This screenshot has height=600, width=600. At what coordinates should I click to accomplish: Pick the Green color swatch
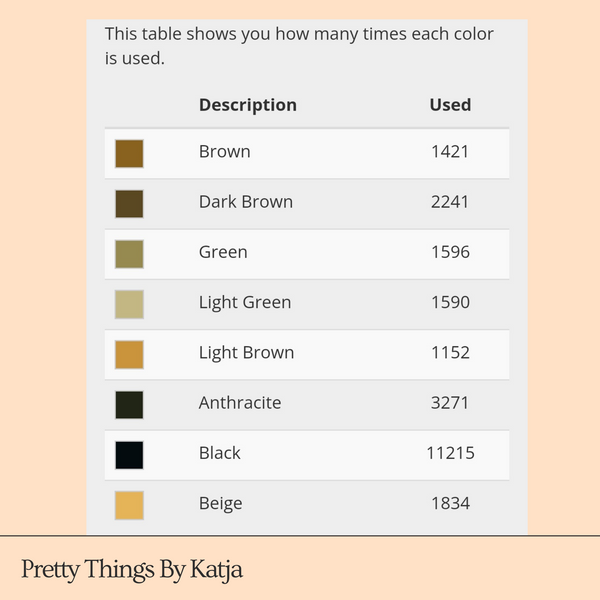(x=129, y=254)
